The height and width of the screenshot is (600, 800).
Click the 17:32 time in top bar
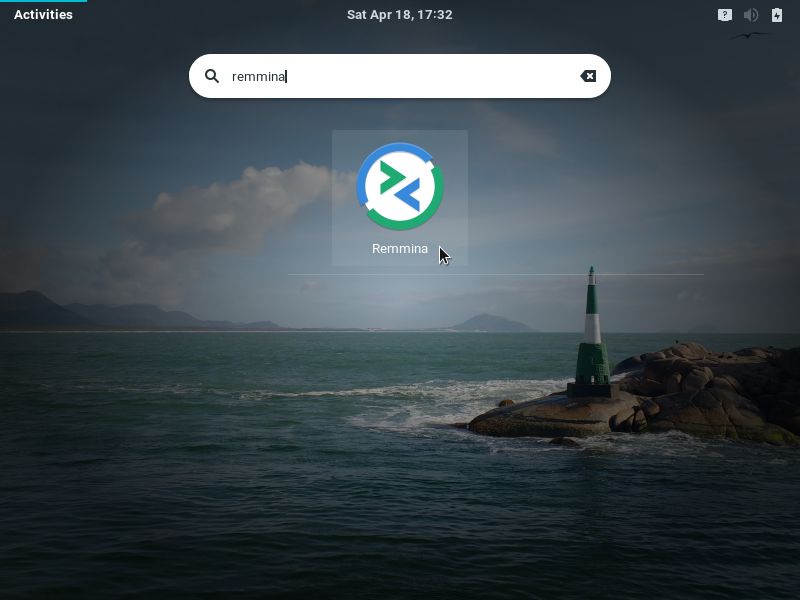[436, 15]
